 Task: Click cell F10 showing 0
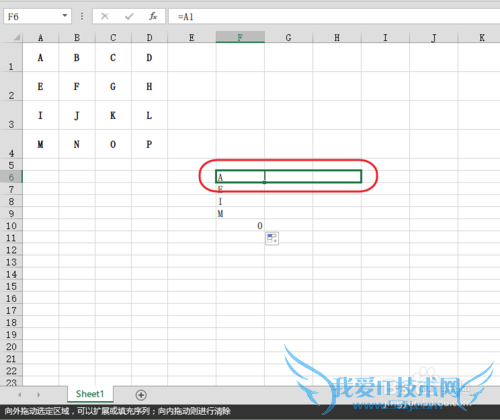[240, 226]
